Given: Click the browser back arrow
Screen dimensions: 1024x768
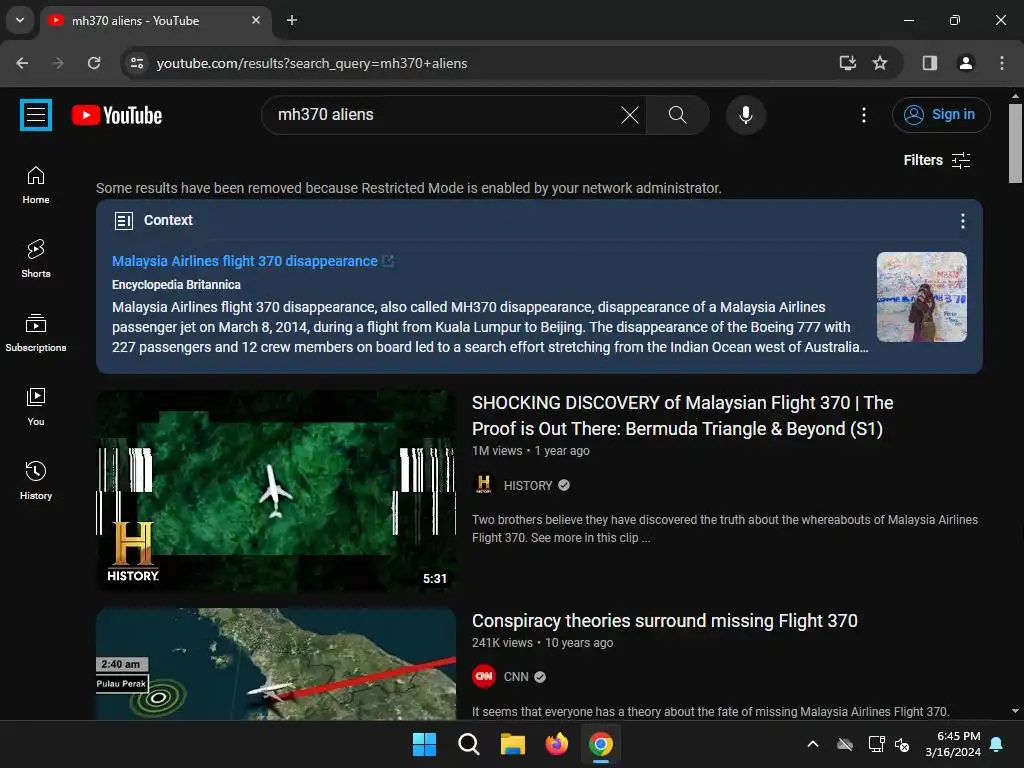Looking at the screenshot, I should point(22,63).
